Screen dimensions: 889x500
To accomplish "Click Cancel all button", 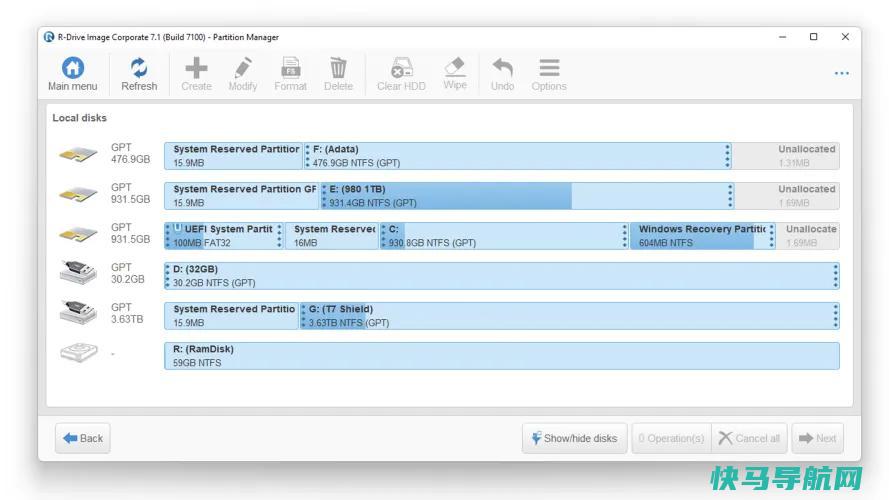I will (x=749, y=438).
